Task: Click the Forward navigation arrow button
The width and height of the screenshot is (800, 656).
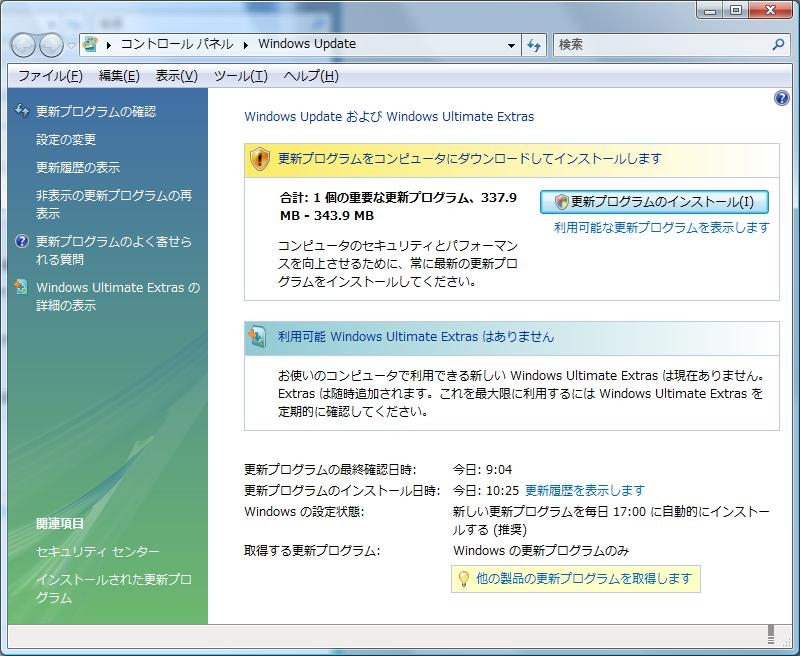Action: (x=52, y=45)
